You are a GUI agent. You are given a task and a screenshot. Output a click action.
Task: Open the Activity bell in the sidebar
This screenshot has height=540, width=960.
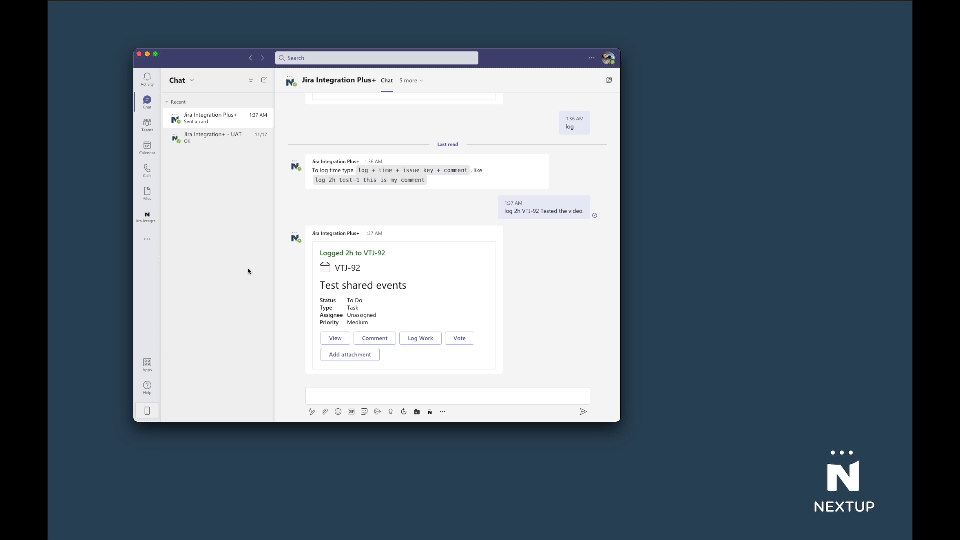147,79
